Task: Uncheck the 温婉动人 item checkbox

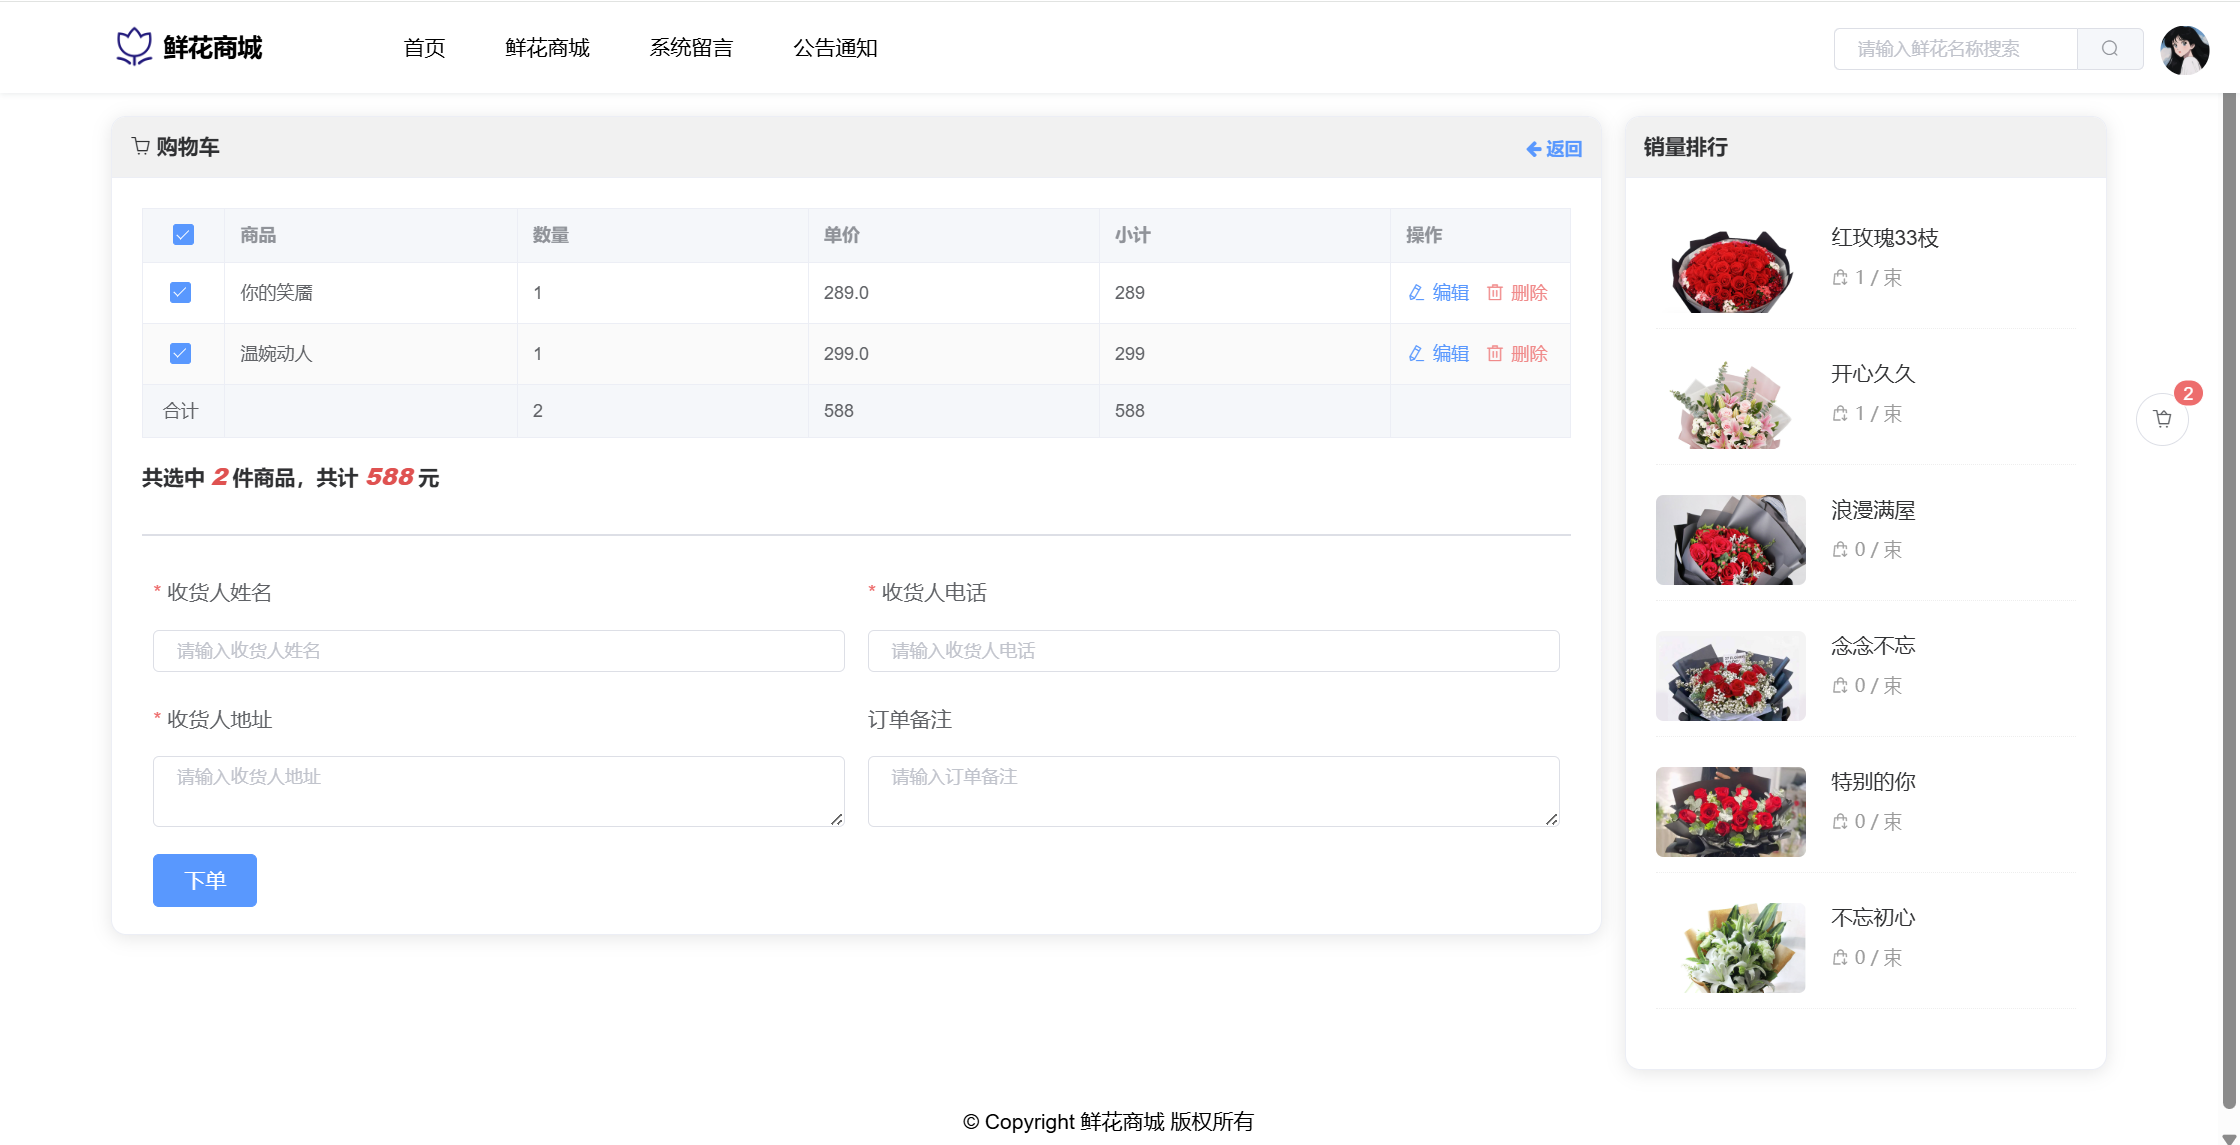Action: click(181, 354)
